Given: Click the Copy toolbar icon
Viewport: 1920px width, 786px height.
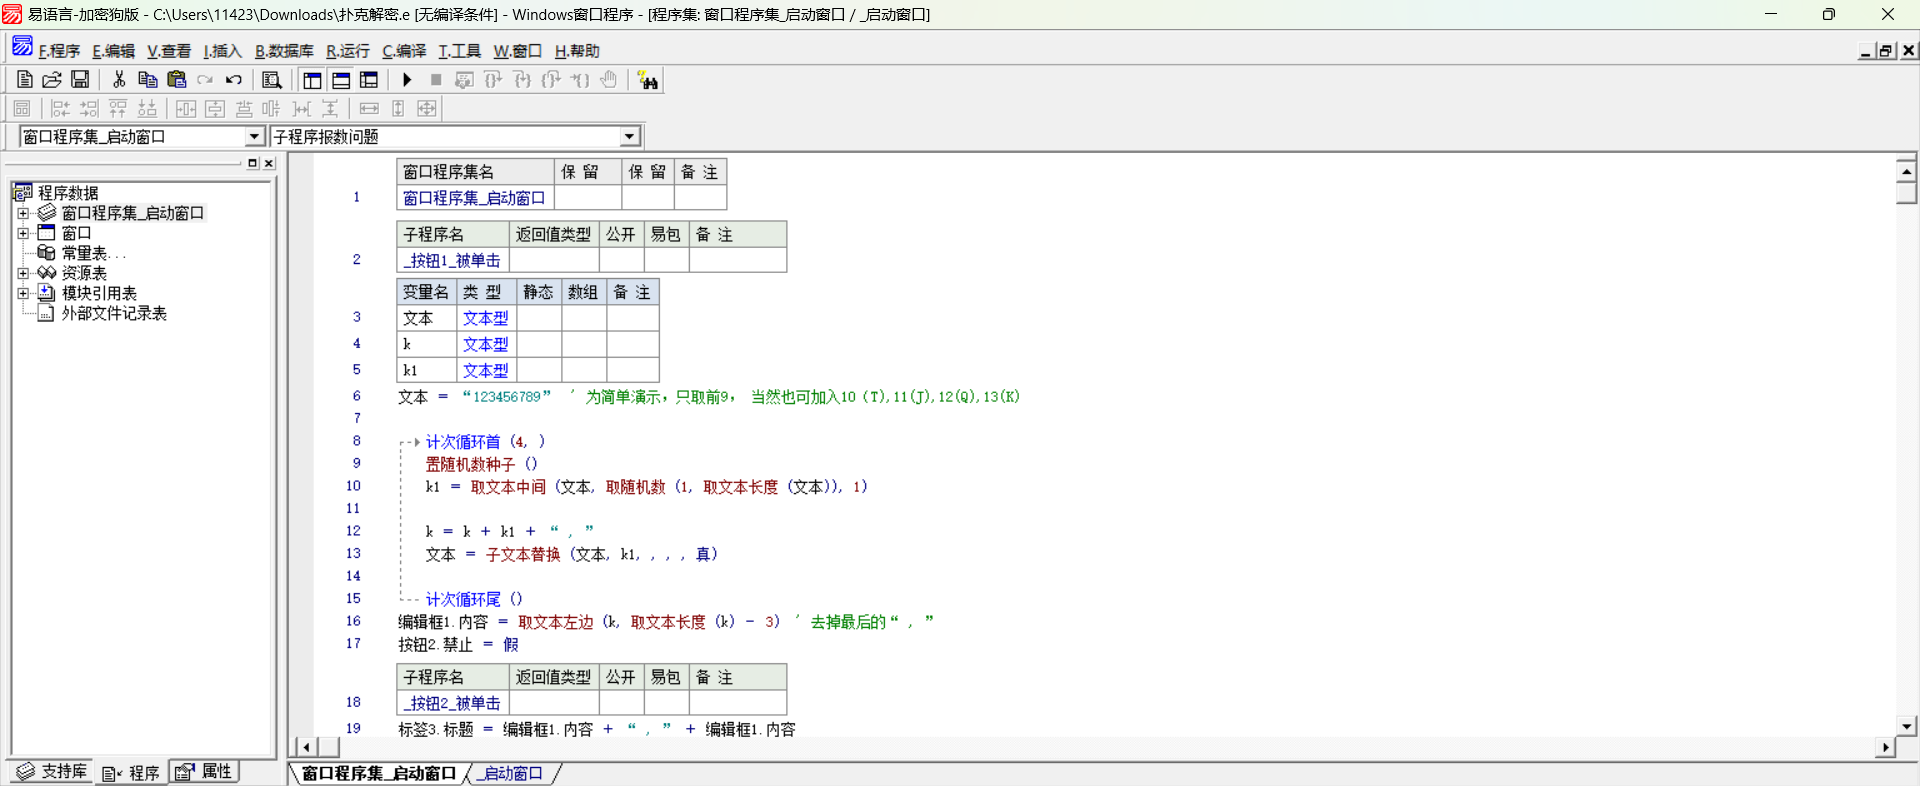Looking at the screenshot, I should coord(147,80).
